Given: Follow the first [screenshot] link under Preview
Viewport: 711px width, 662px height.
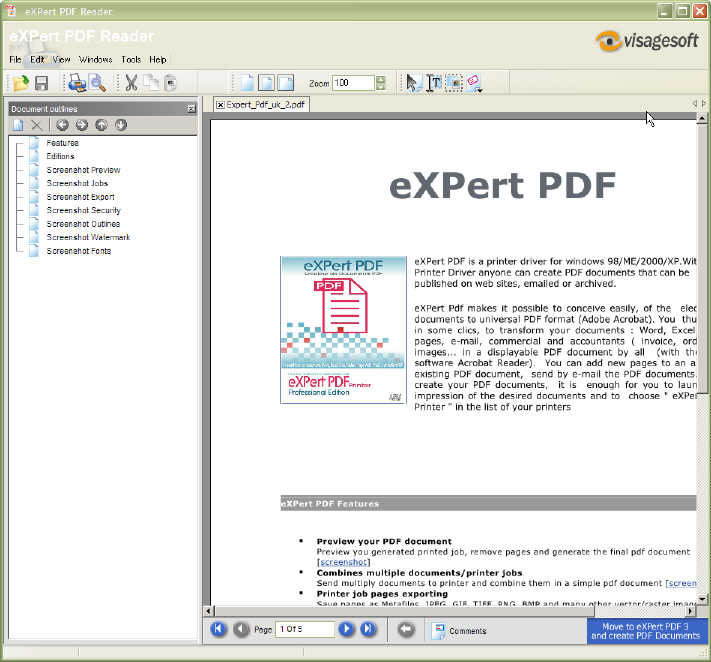Looking at the screenshot, I should pyautogui.click(x=344, y=562).
